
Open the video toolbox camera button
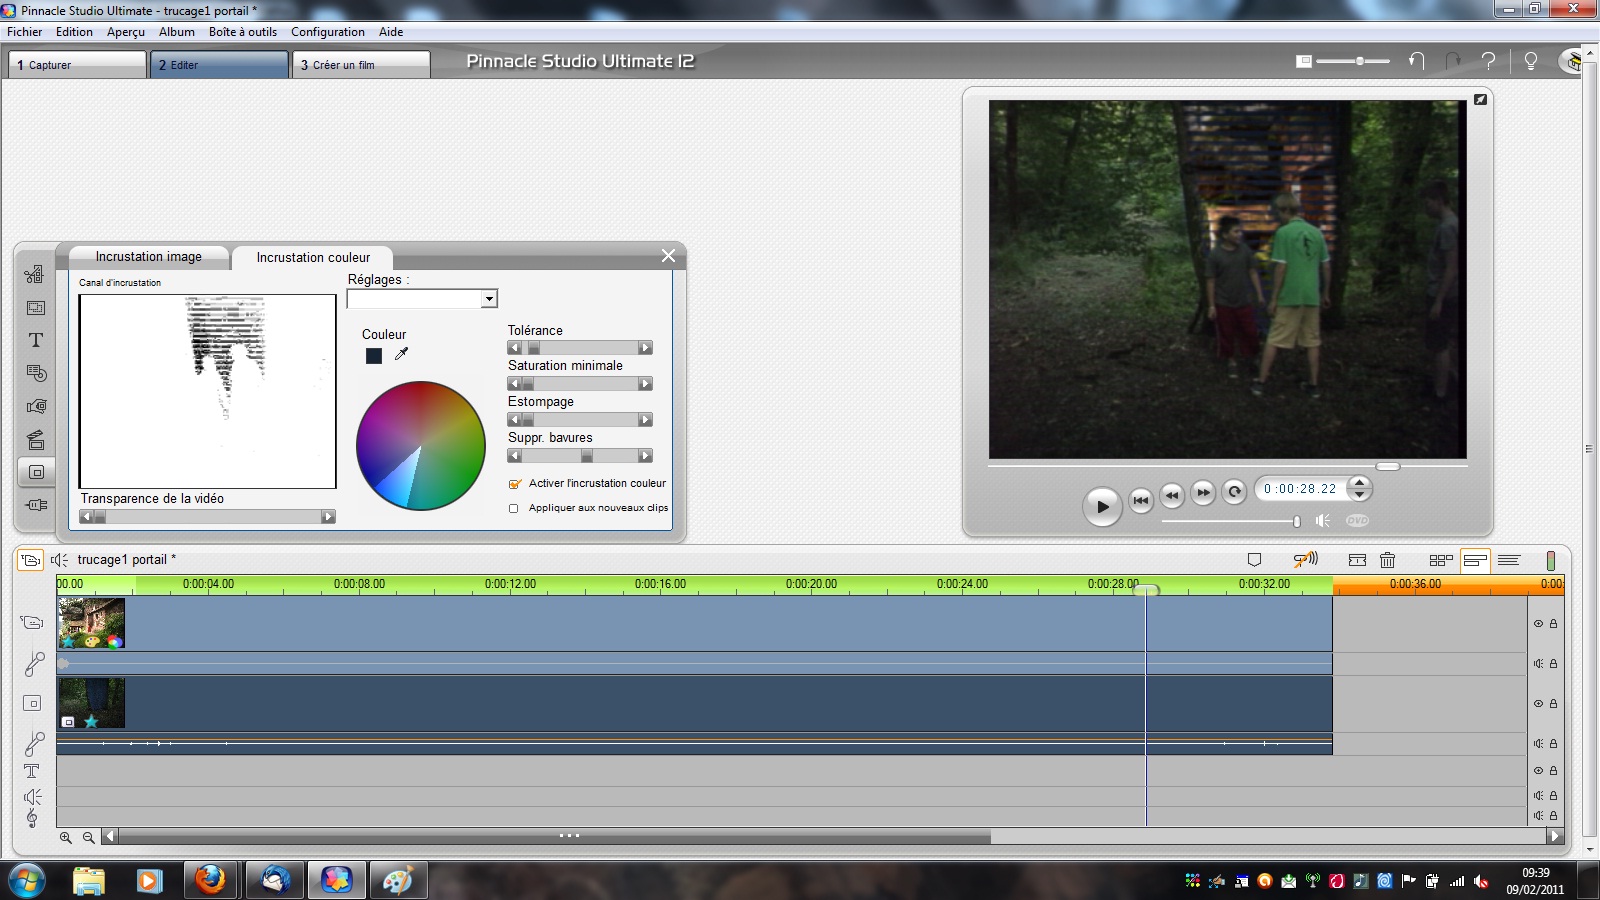30,560
